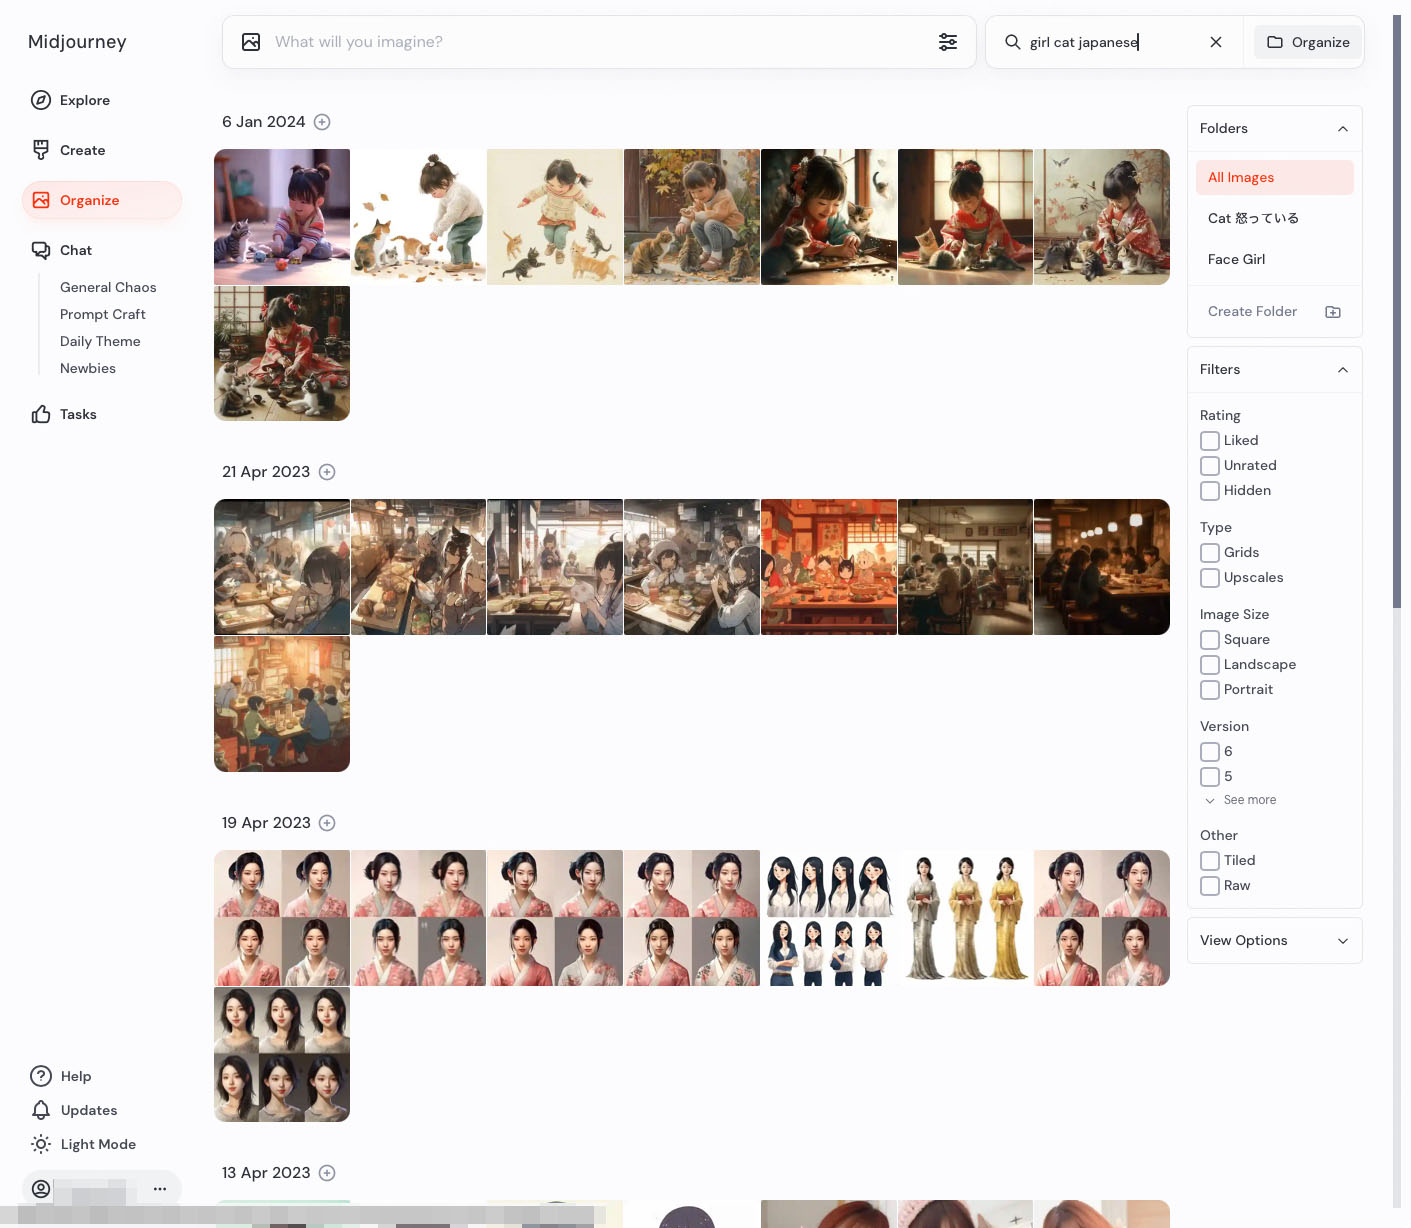Open the prompt settings sliders icon

point(948,42)
